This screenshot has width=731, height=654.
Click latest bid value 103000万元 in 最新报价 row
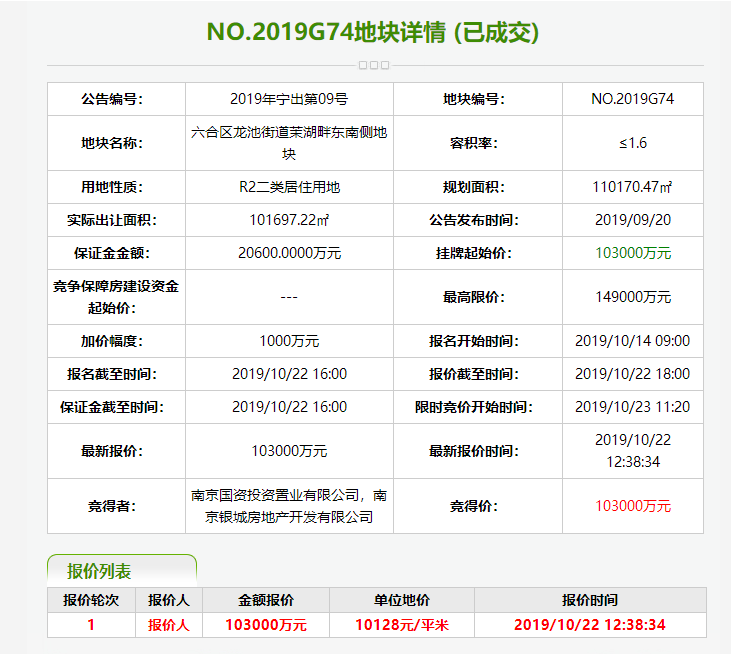289,451
